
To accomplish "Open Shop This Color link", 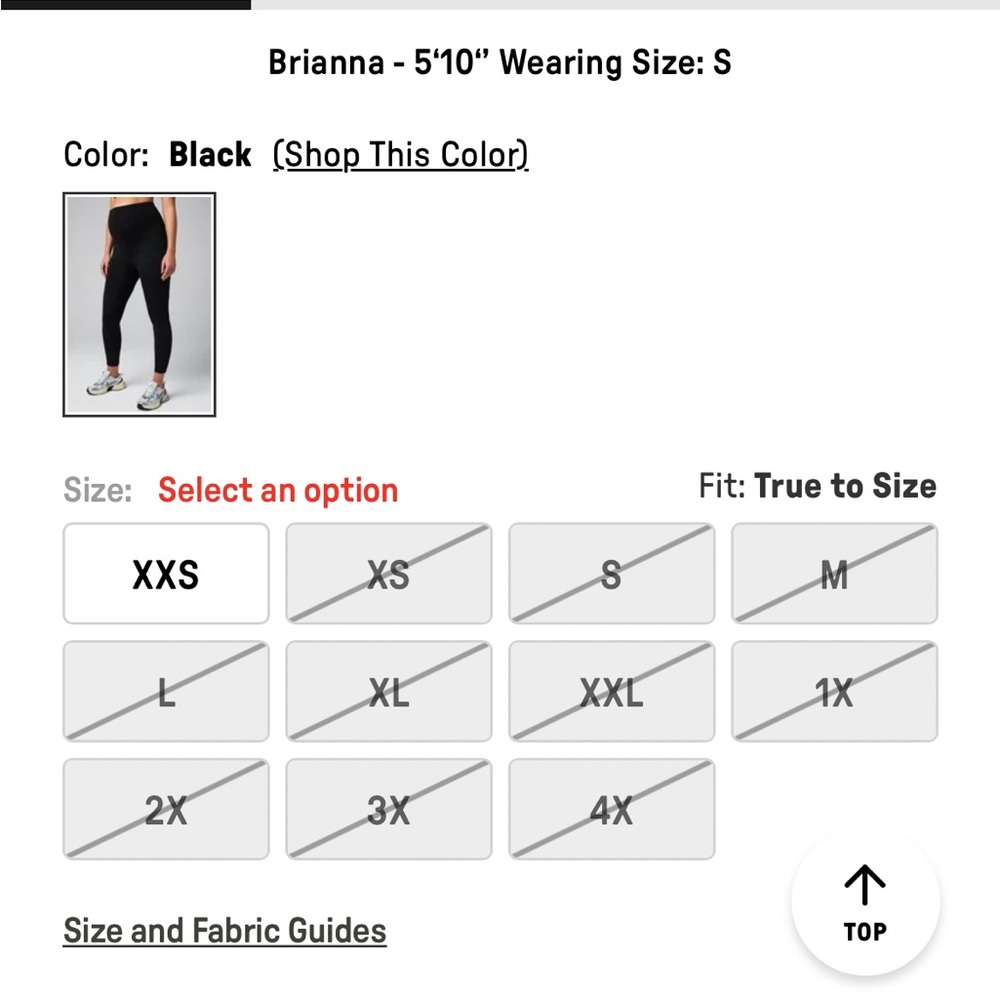I will 400,155.
